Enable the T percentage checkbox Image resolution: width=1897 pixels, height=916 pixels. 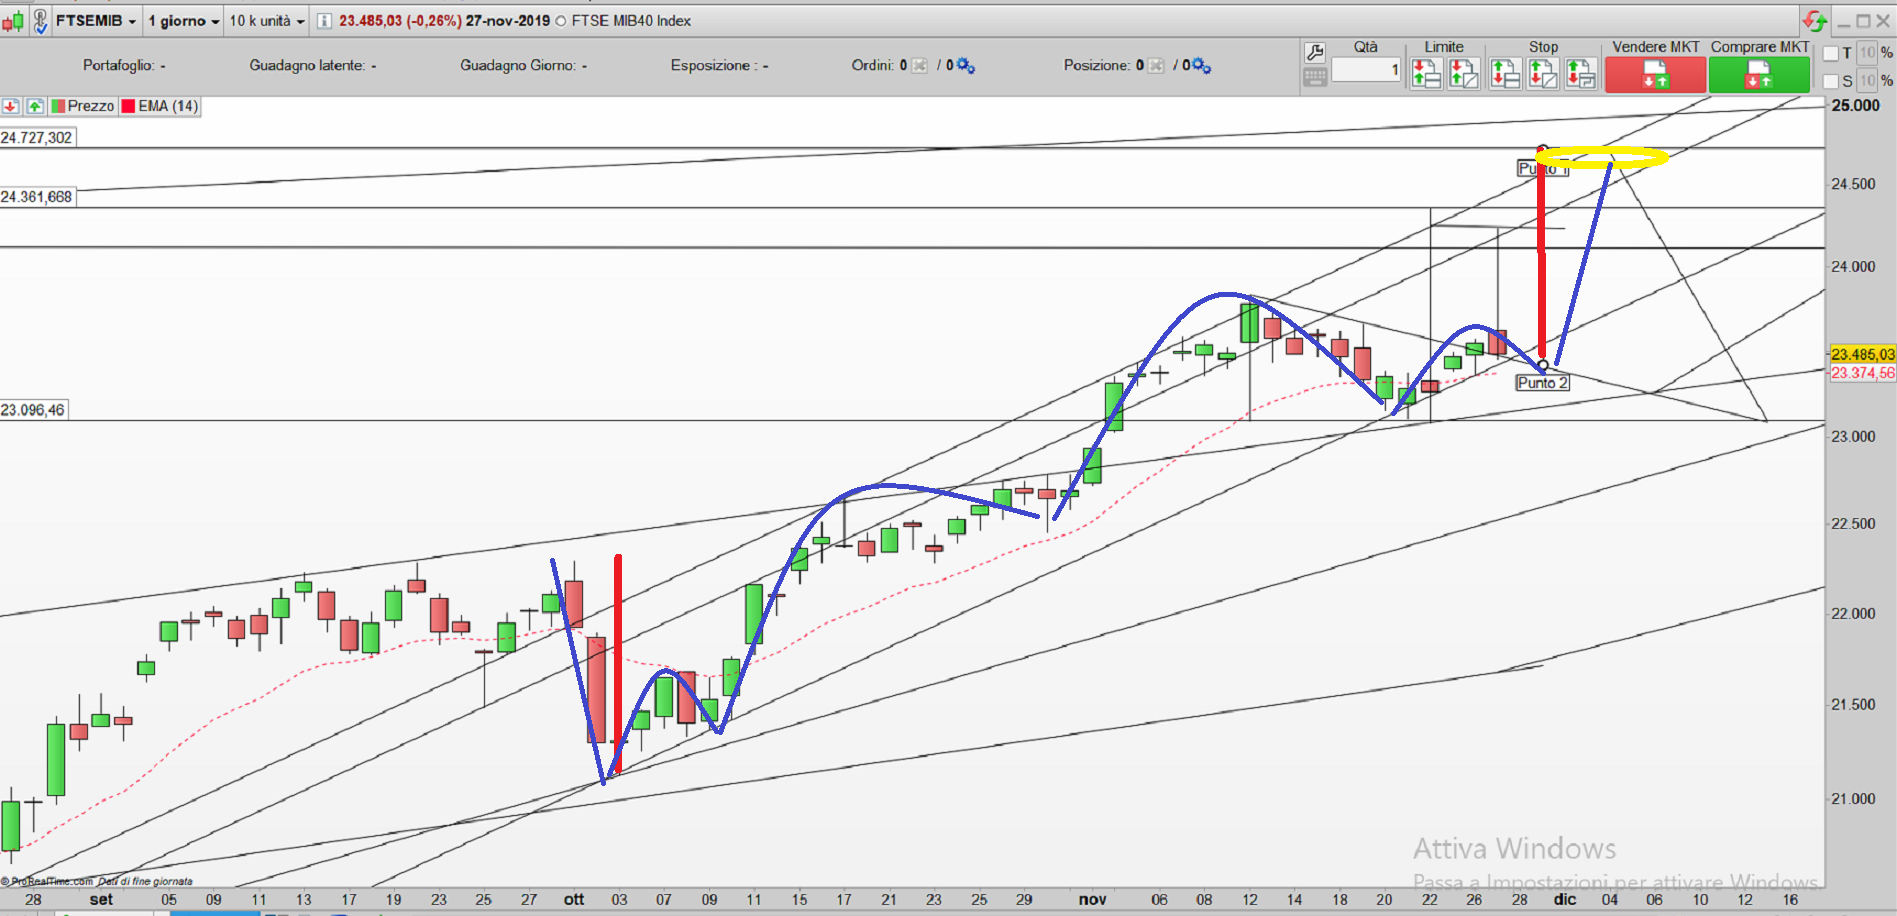tap(1831, 54)
